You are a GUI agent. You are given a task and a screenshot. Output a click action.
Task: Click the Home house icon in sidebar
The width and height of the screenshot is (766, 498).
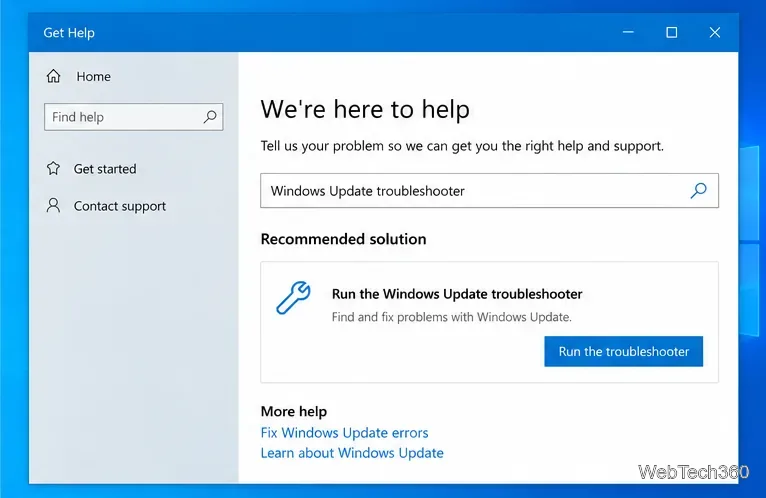(x=53, y=76)
